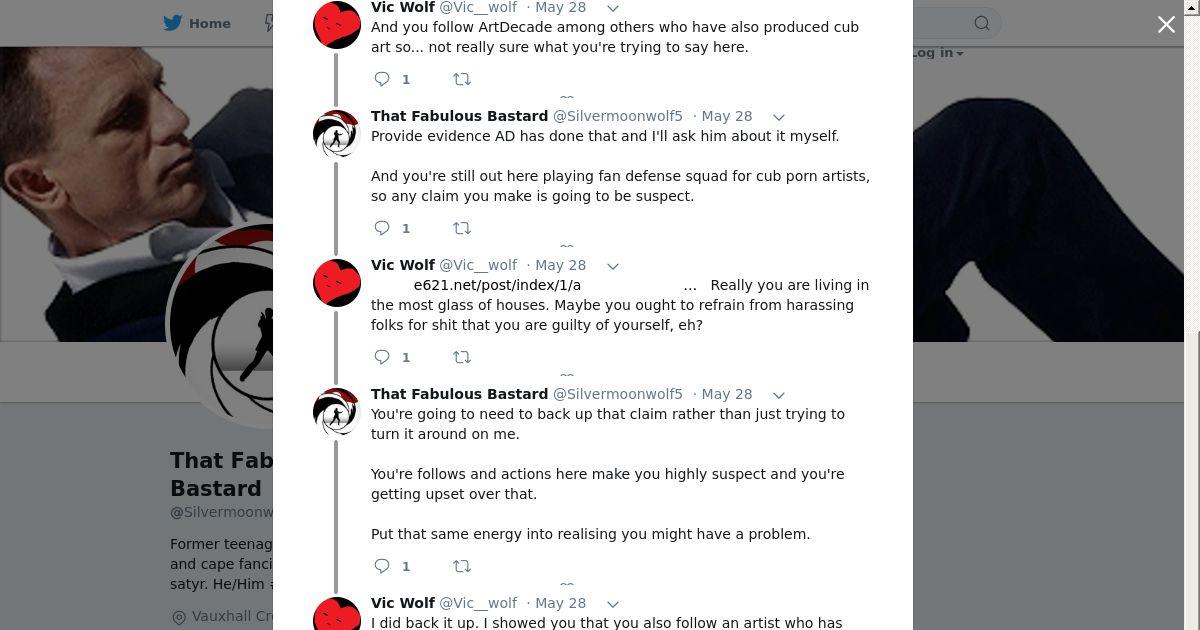Open Vic Wolf avatar on 'glass of houses' tweet
Viewport: 1200px width, 630px height.
click(337, 283)
